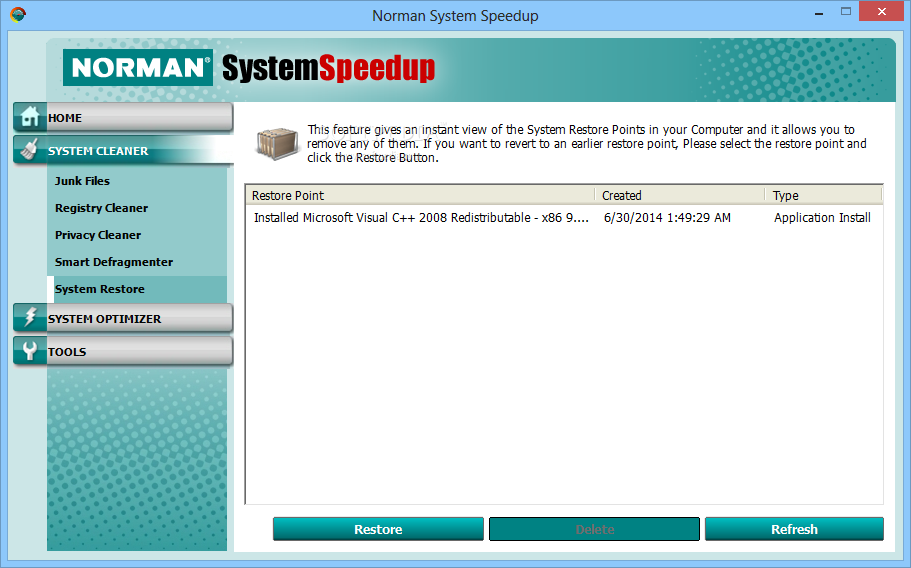Click the Refresh button
The image size is (911, 568).
[794, 529]
